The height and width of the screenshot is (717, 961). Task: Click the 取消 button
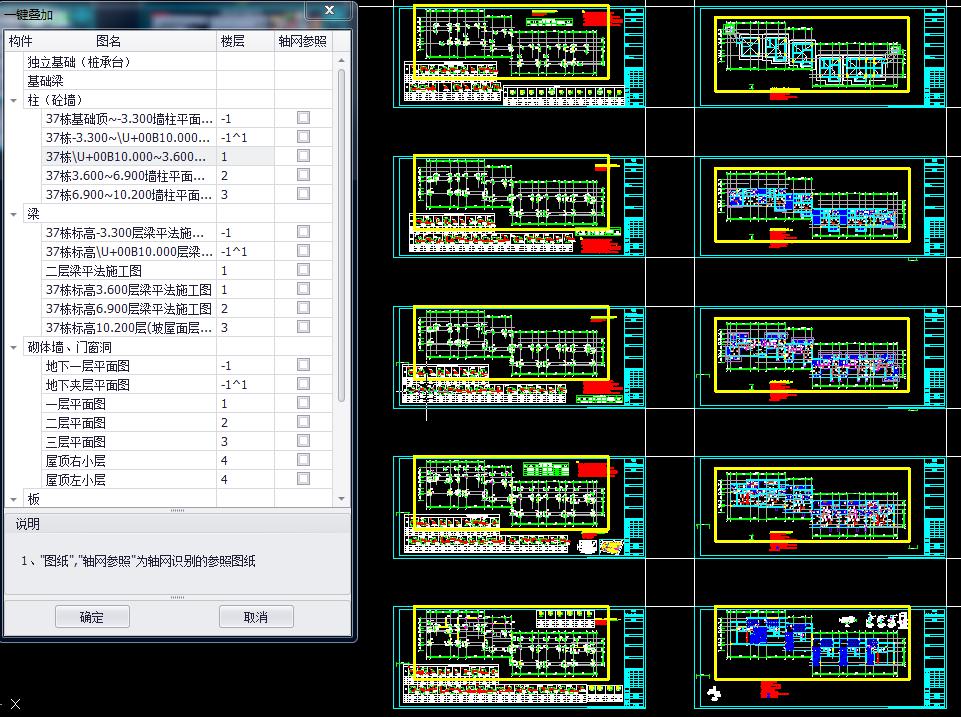point(256,616)
